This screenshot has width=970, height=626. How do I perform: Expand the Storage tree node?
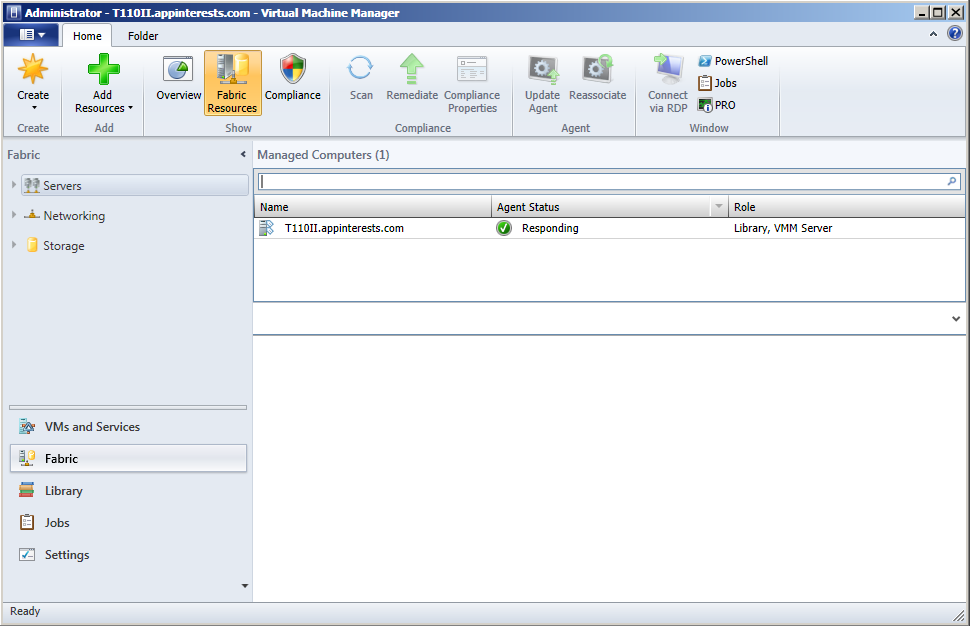(14, 246)
